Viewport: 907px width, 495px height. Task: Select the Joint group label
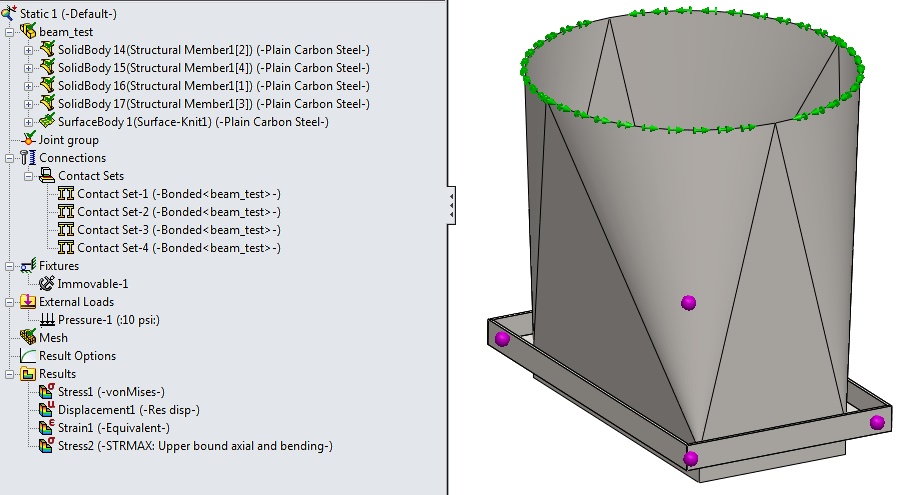pos(68,140)
